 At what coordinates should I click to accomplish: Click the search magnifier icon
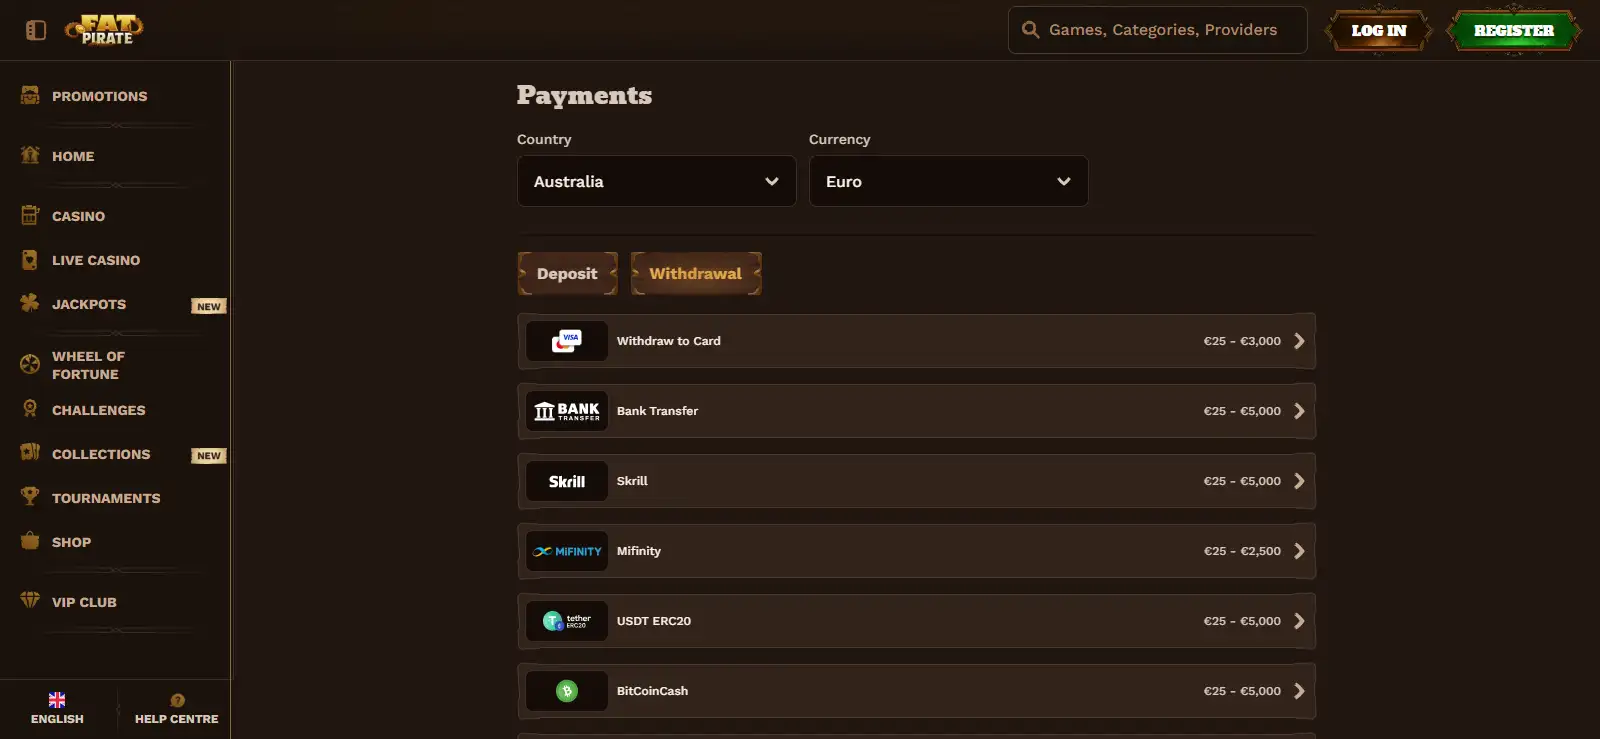(x=1030, y=30)
